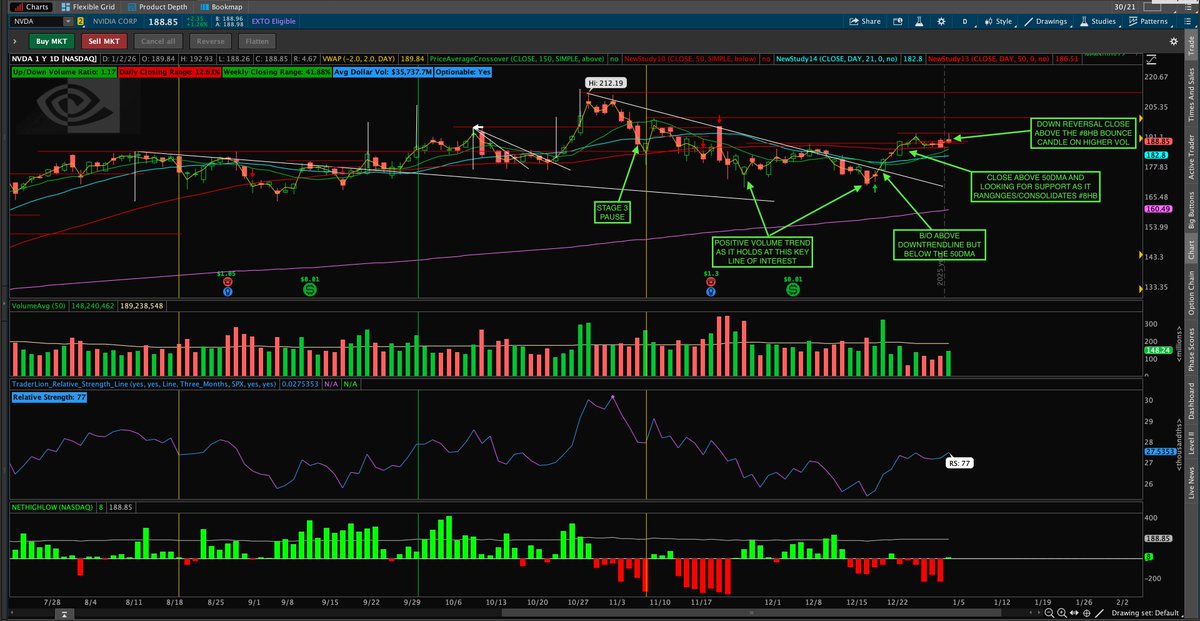Viewport: 1200px width, 621px height.
Task: Click the NETHIGHLOW (NASDAQ) study label
Action: click(53, 508)
